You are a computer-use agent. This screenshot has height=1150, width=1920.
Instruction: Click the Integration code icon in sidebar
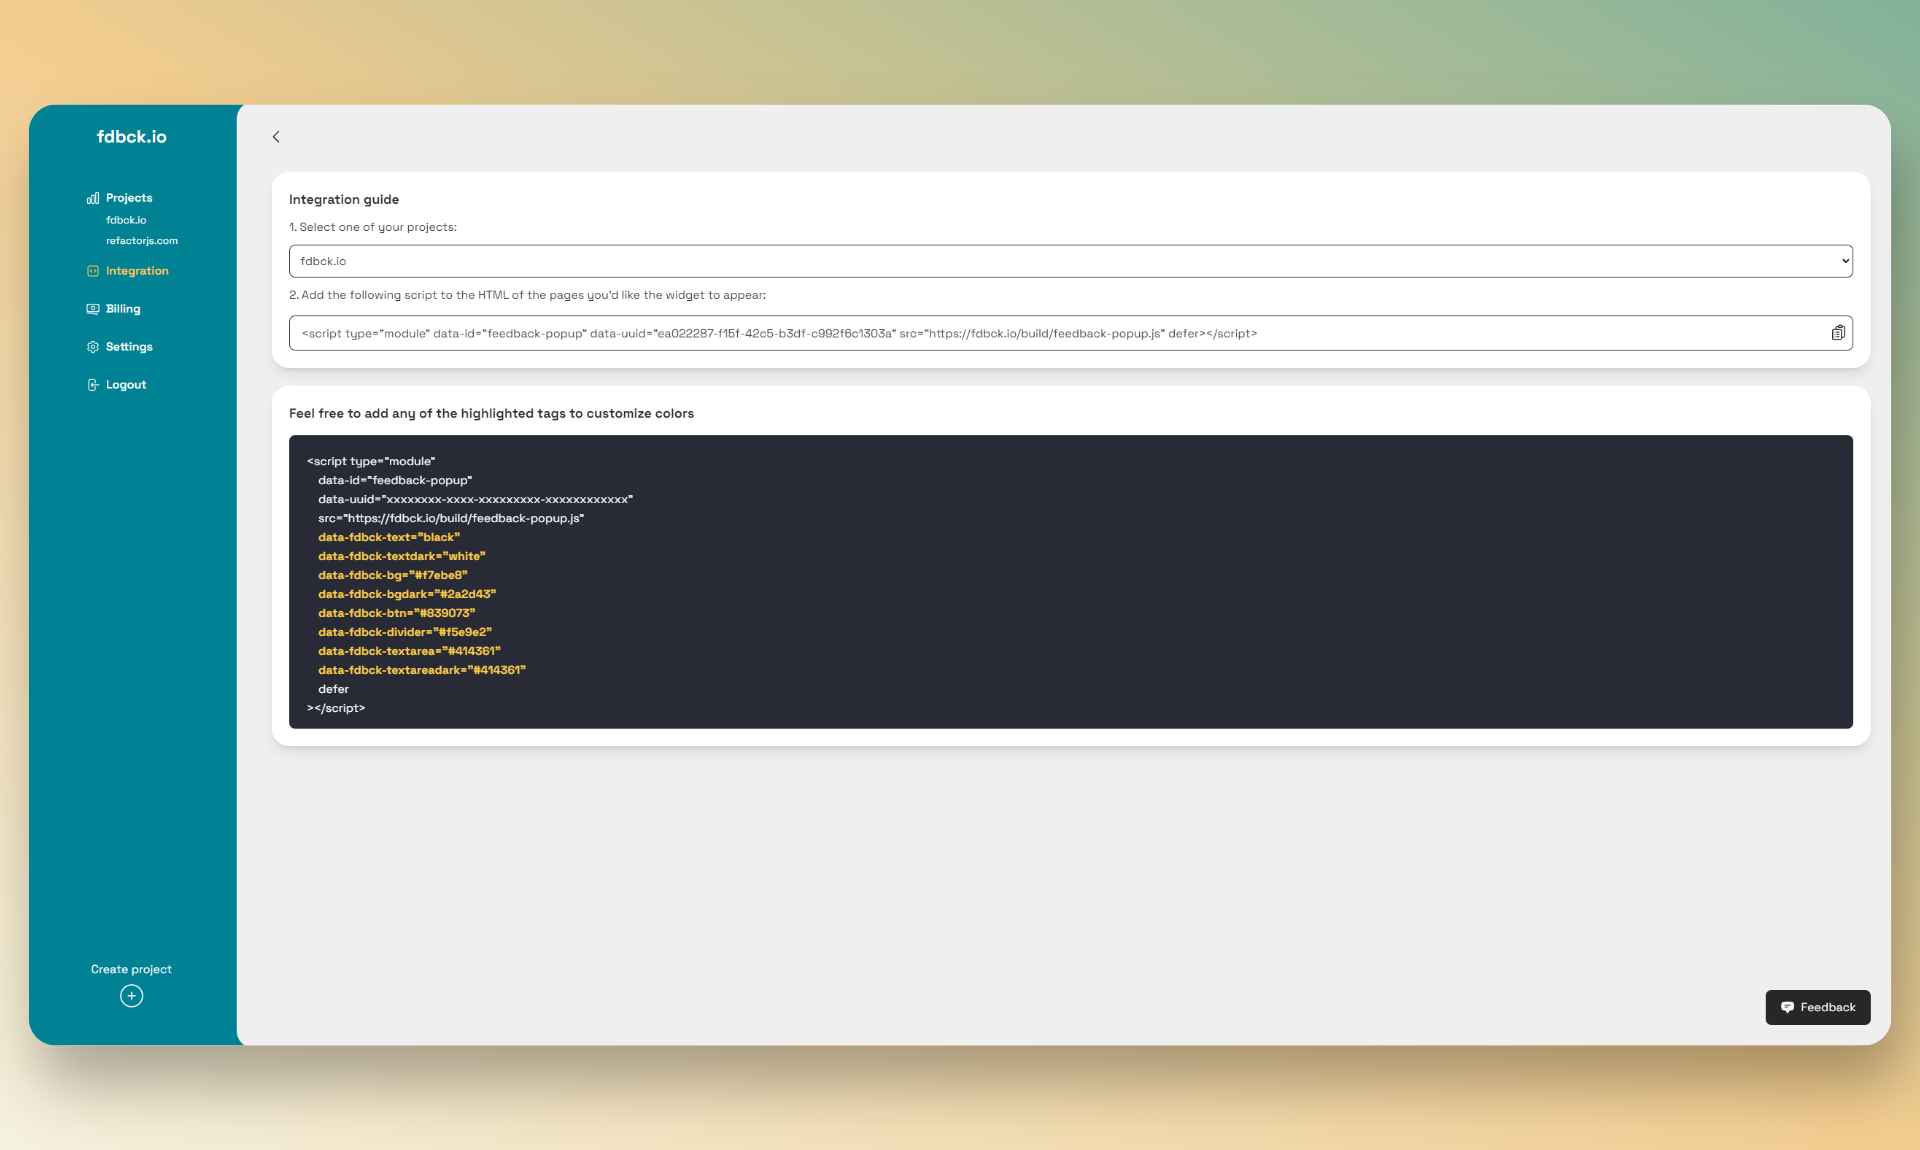(93, 271)
